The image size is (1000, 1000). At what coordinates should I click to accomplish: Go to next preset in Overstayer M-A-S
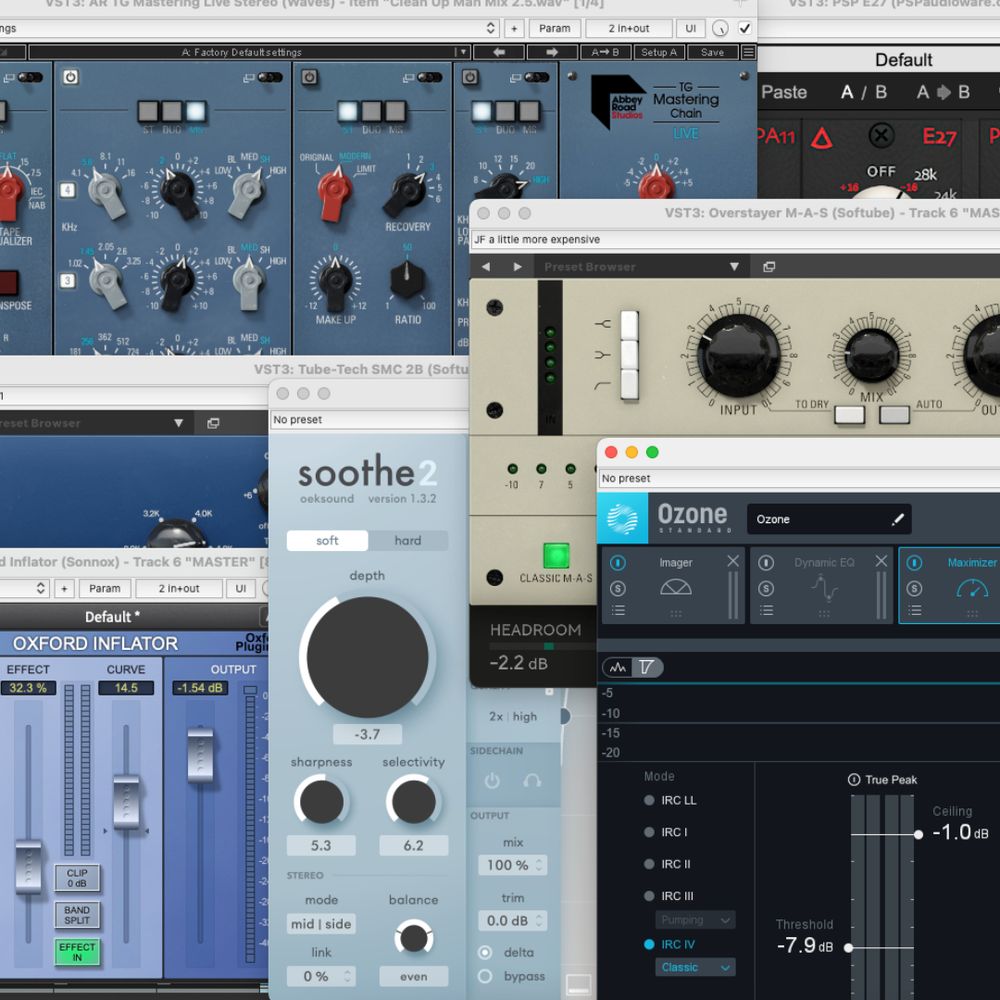pyautogui.click(x=517, y=267)
